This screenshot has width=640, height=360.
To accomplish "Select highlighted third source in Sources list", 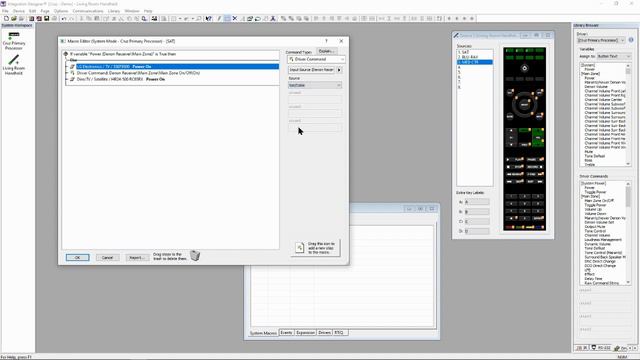I will click(x=475, y=62).
